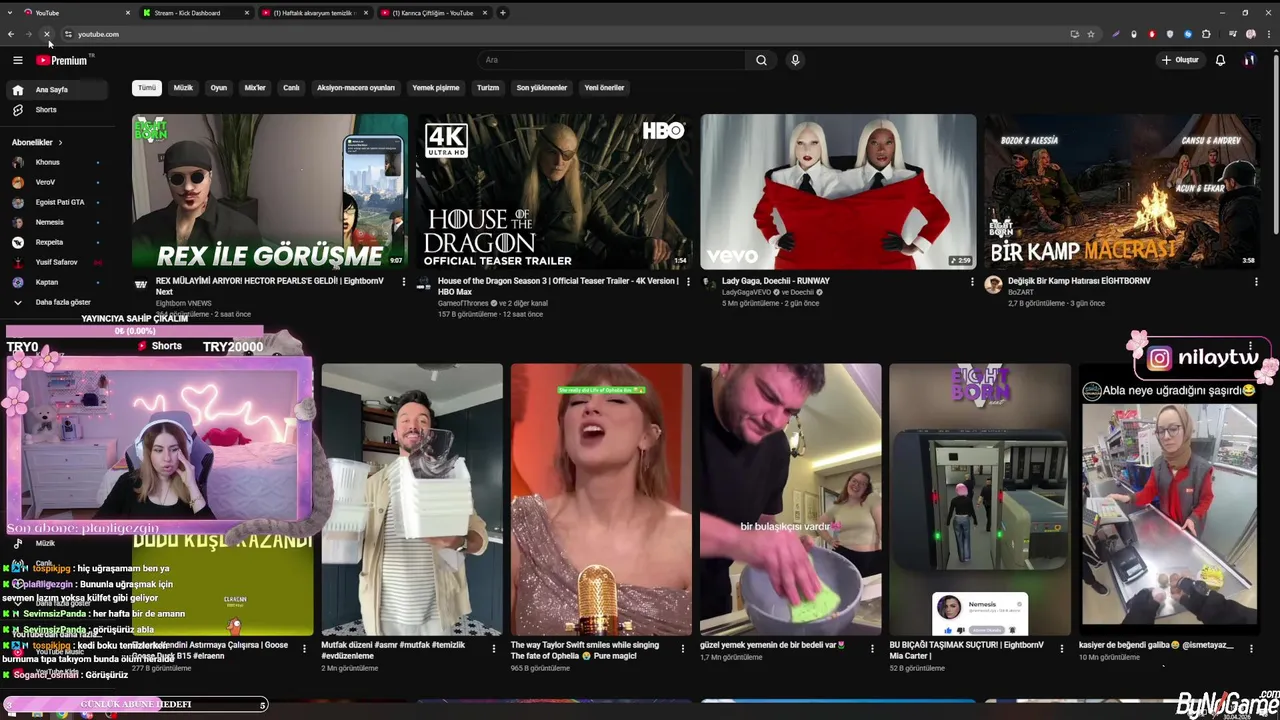Open the Taylor Swift short thumbnail

click(x=601, y=499)
